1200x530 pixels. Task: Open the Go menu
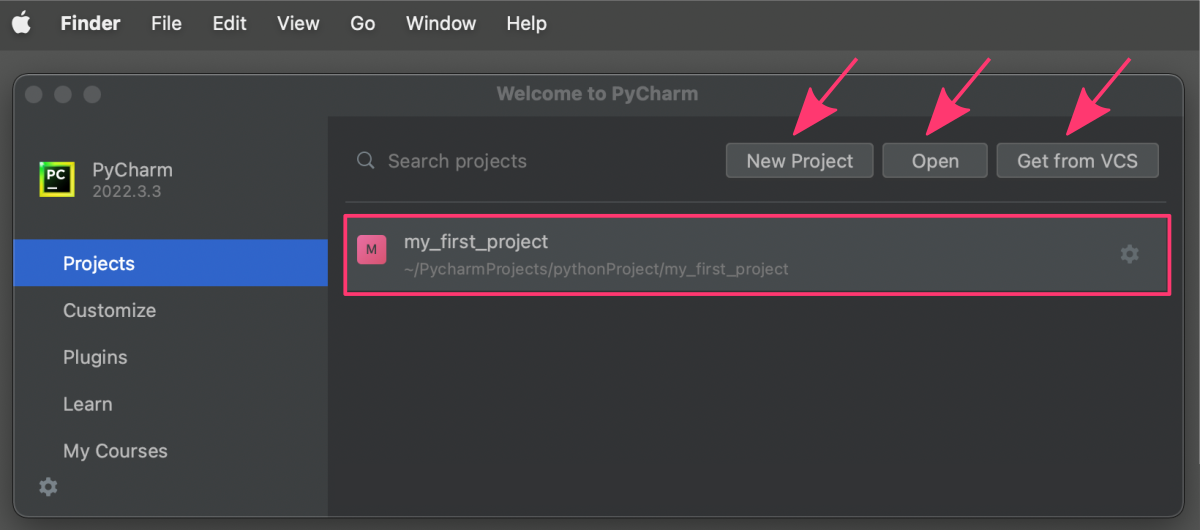(362, 23)
